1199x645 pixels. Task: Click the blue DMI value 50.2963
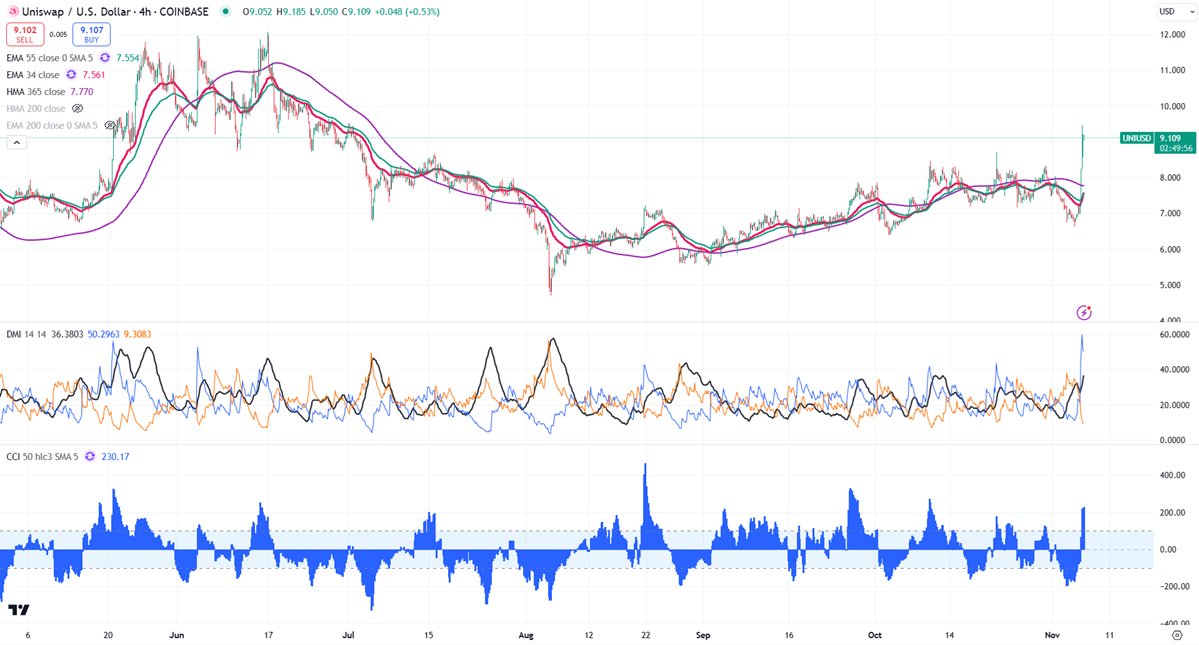[x=103, y=334]
